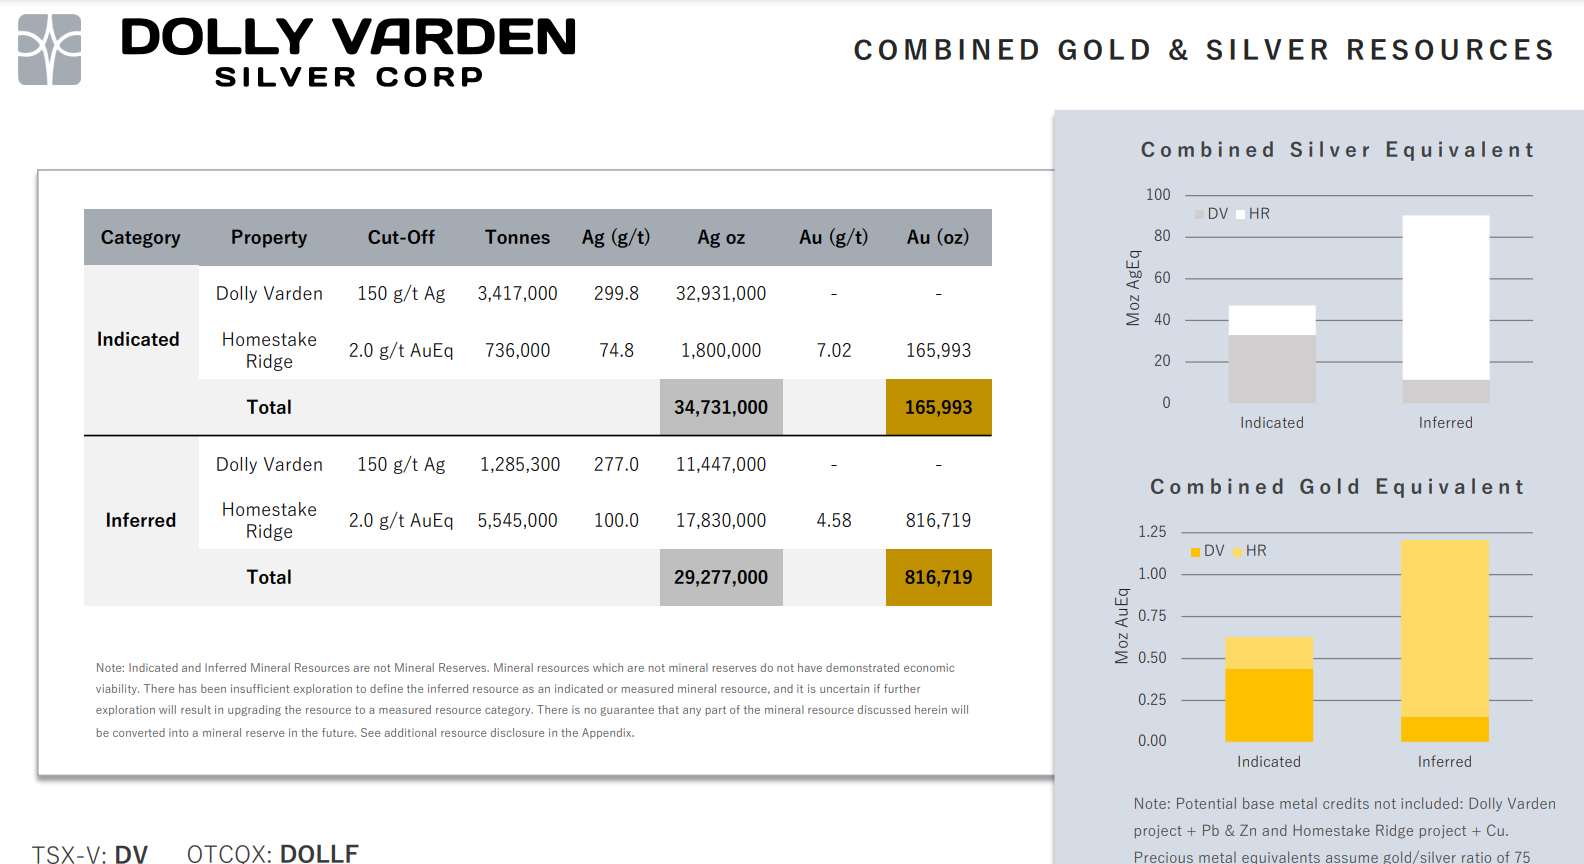Select Dolly Varden in the Inferred rows
This screenshot has width=1584, height=864.
tap(269, 464)
